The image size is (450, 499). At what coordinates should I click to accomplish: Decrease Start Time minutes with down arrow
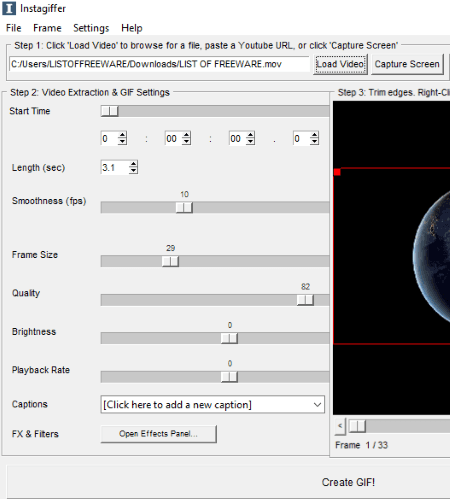(186, 142)
